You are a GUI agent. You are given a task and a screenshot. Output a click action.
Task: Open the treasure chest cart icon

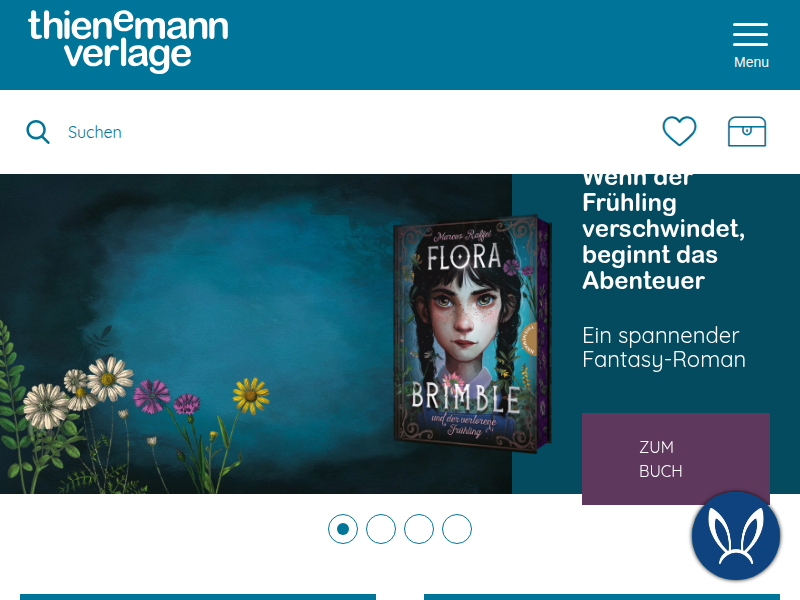click(746, 132)
